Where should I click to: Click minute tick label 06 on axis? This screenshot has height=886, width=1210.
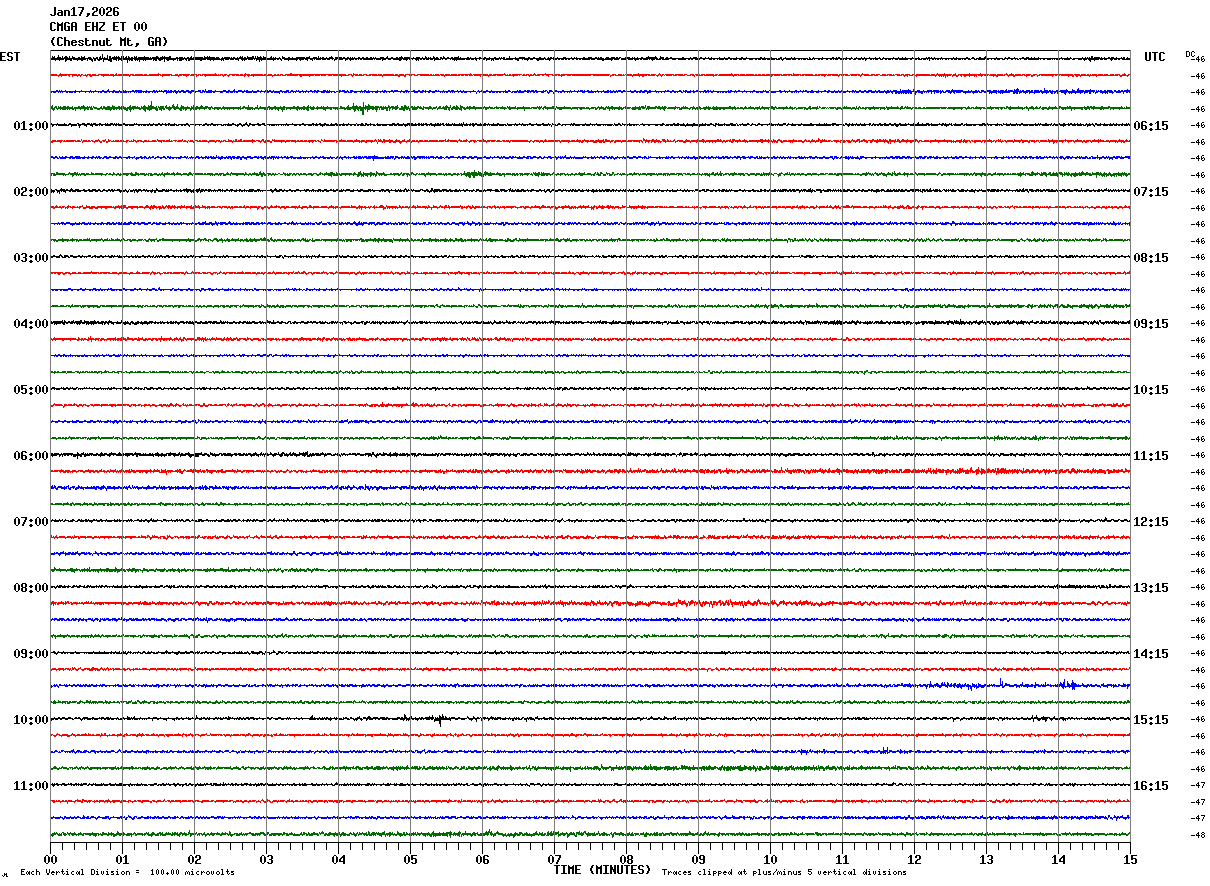[x=482, y=859]
